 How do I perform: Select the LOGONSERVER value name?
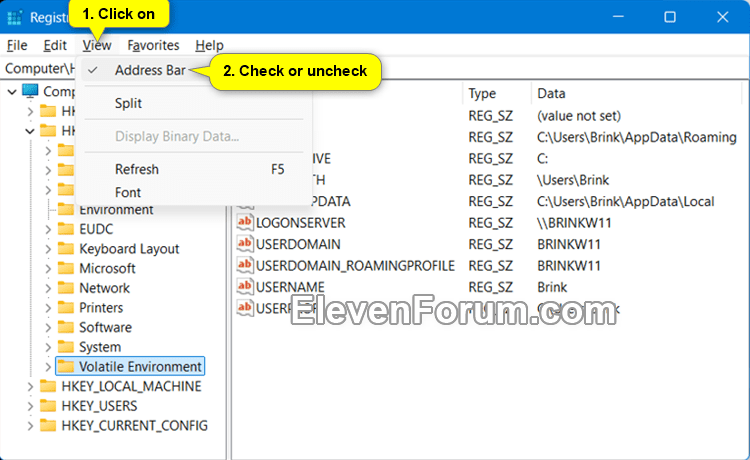click(x=300, y=223)
